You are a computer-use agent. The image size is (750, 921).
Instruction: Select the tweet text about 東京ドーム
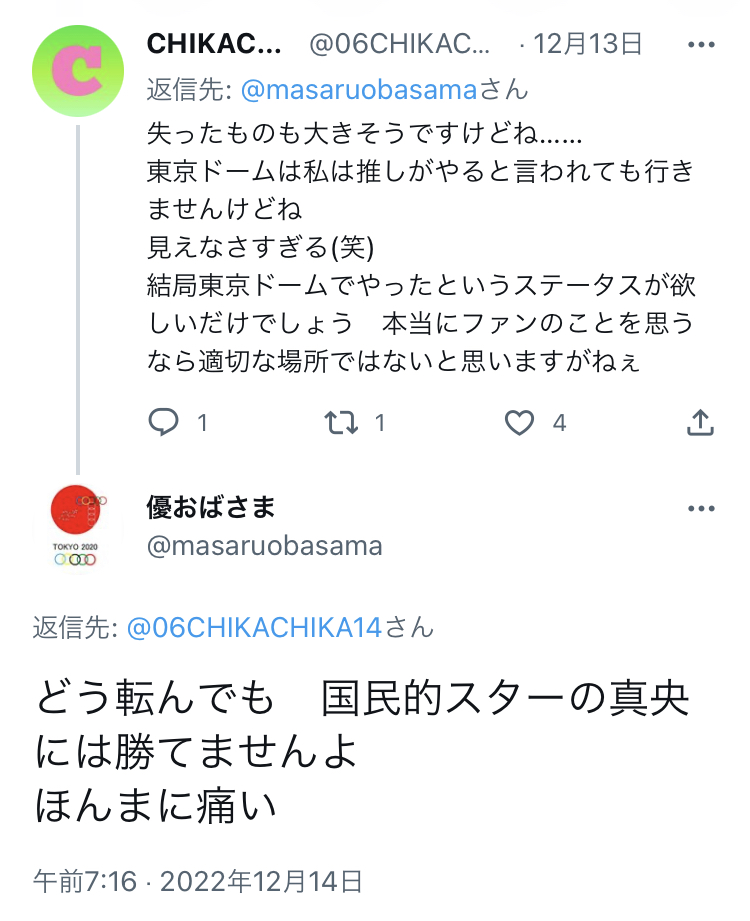click(x=420, y=247)
